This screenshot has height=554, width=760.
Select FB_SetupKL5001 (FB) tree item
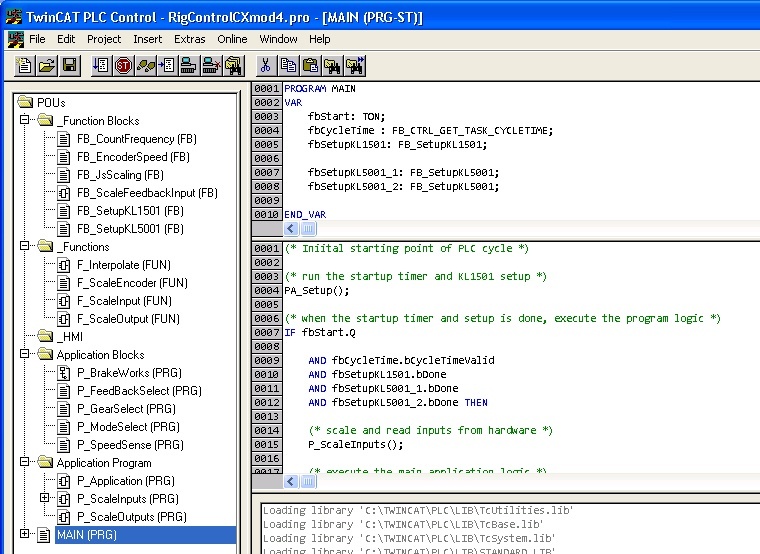130,229
